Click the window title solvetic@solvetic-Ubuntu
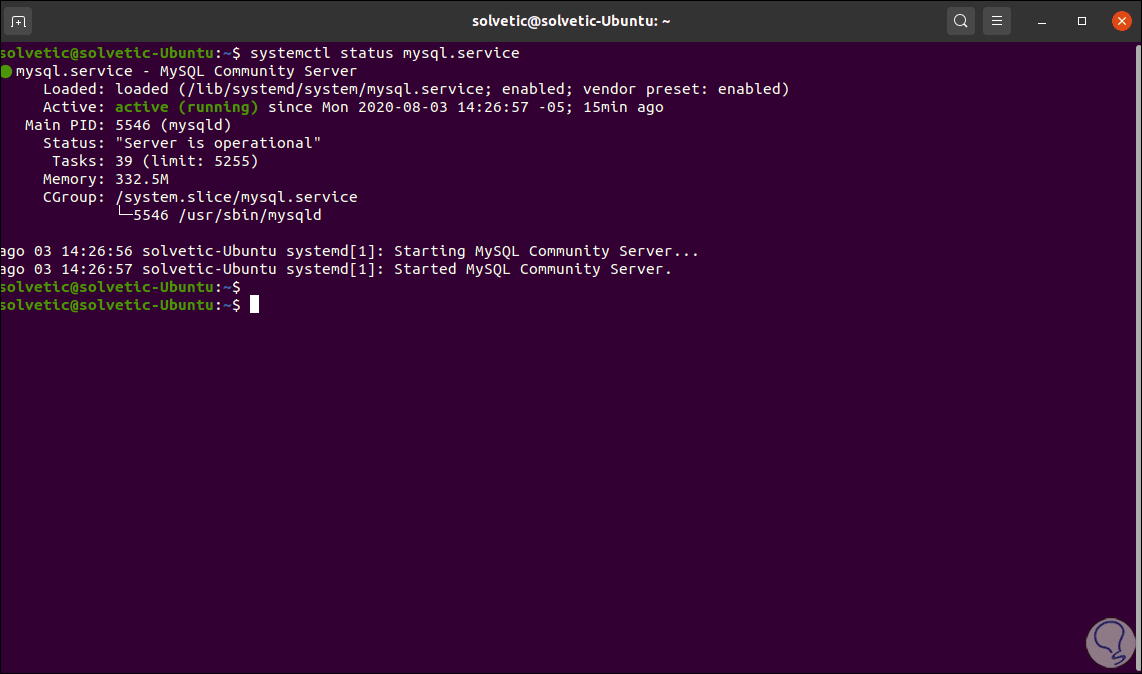The image size is (1142, 674). click(571, 21)
